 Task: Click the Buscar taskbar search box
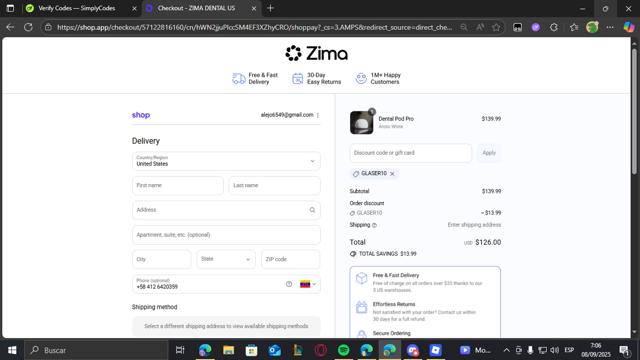[96, 350]
